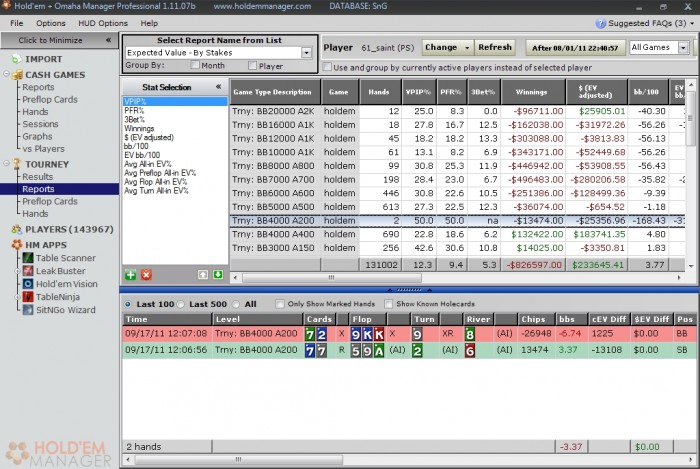
Task: Open vs Players in Cash Games
Action: click(x=43, y=149)
